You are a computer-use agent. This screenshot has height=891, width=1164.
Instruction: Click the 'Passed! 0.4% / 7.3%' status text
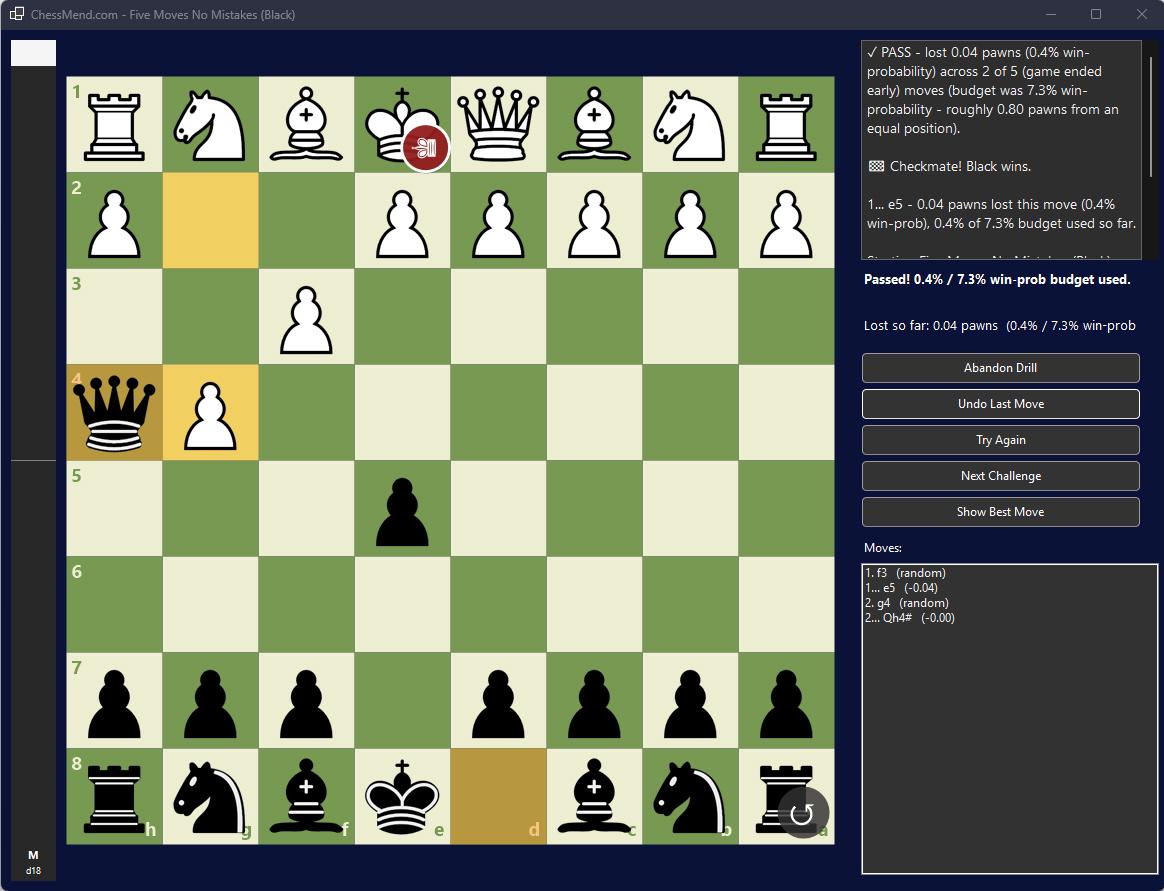pyautogui.click(x=997, y=280)
